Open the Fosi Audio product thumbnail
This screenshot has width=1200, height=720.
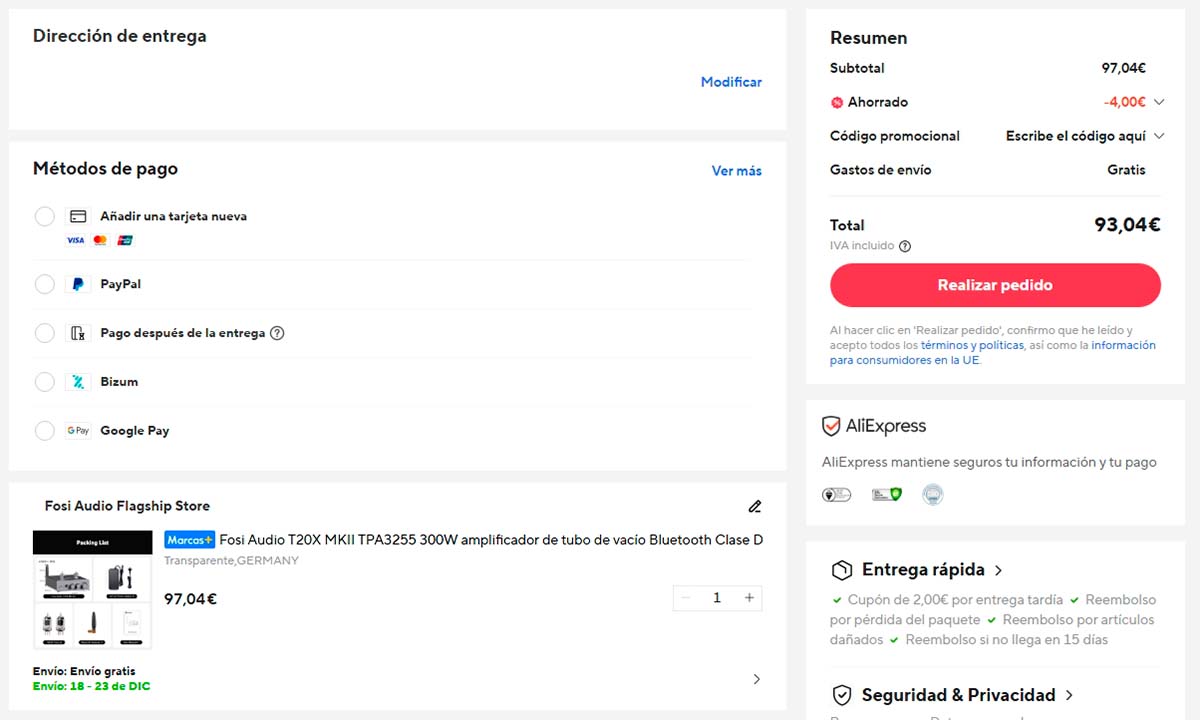point(93,590)
